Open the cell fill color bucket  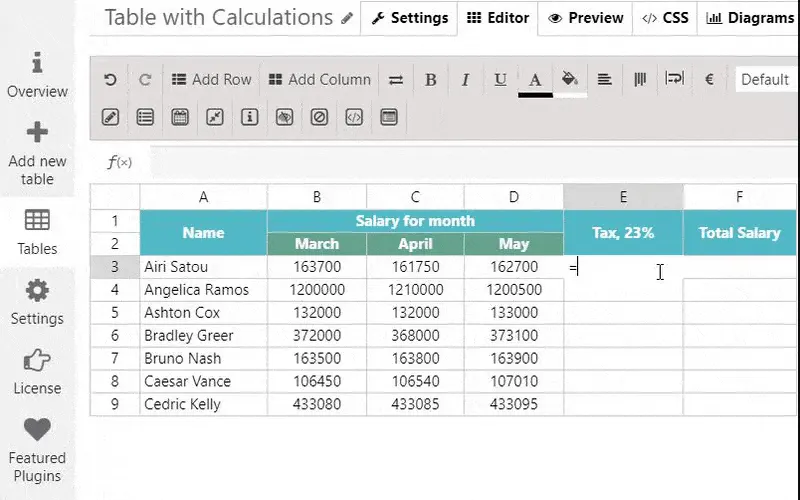570,81
